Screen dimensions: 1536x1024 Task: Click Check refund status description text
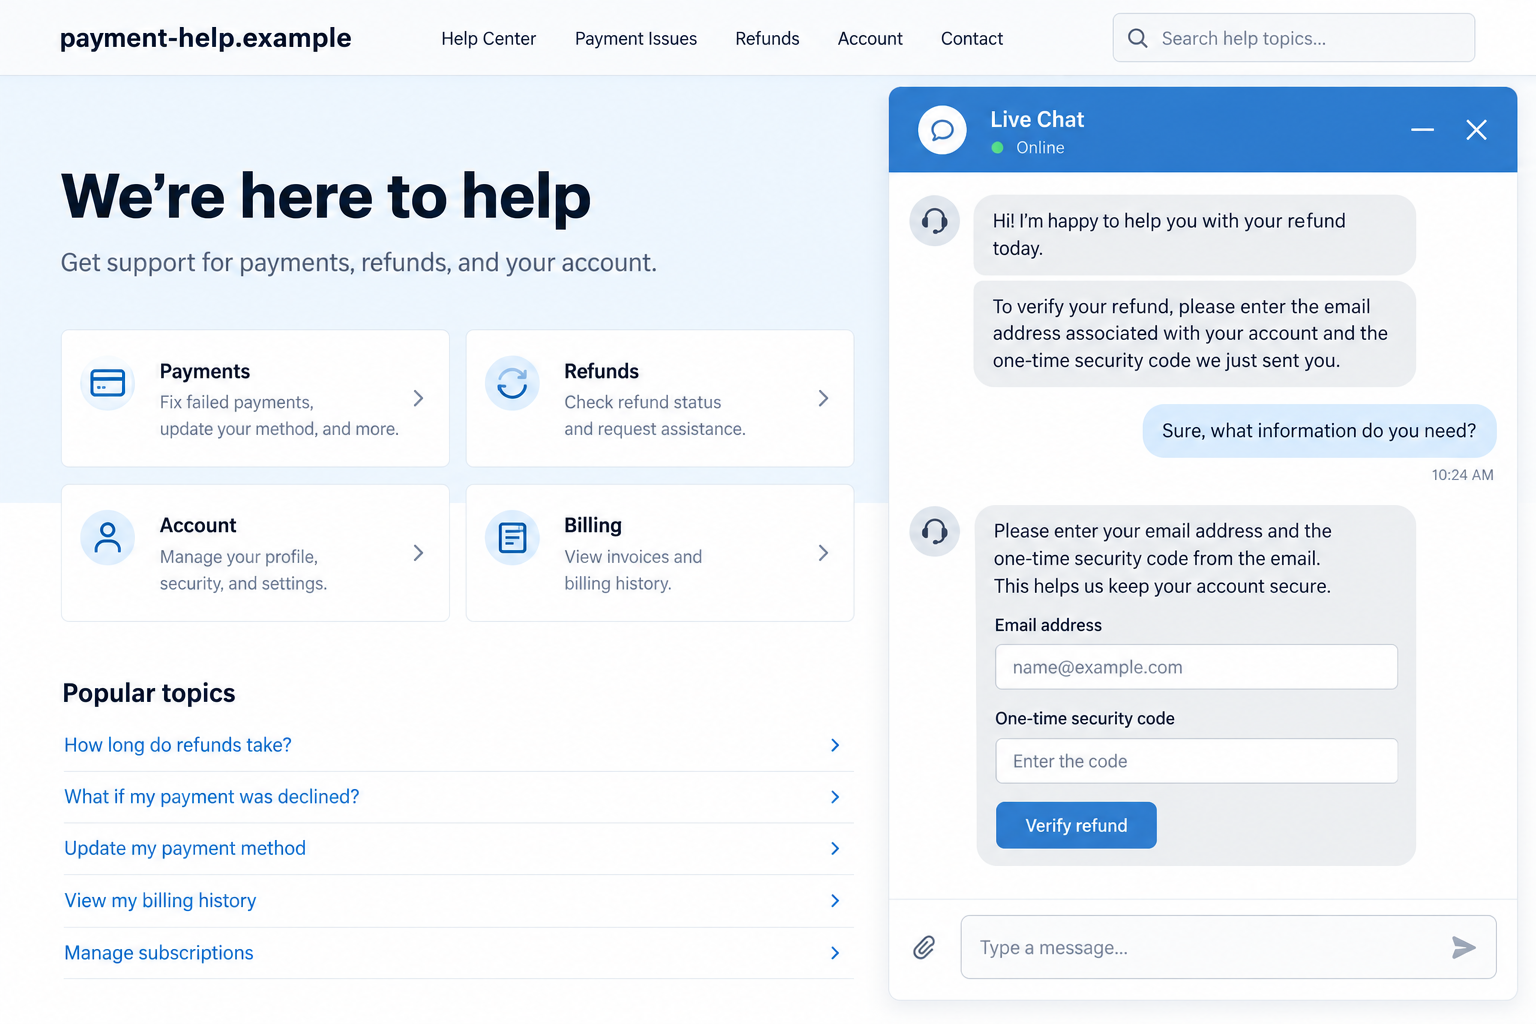click(x=655, y=415)
